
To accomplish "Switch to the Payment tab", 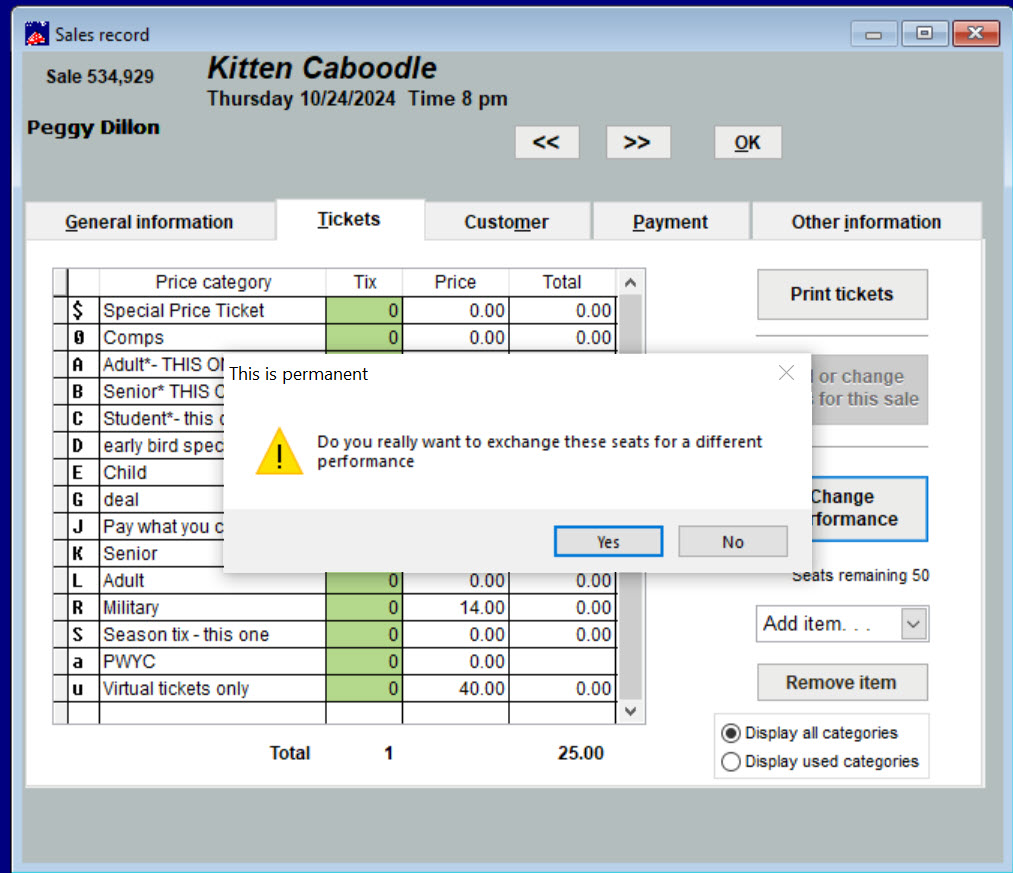I will tap(671, 222).
